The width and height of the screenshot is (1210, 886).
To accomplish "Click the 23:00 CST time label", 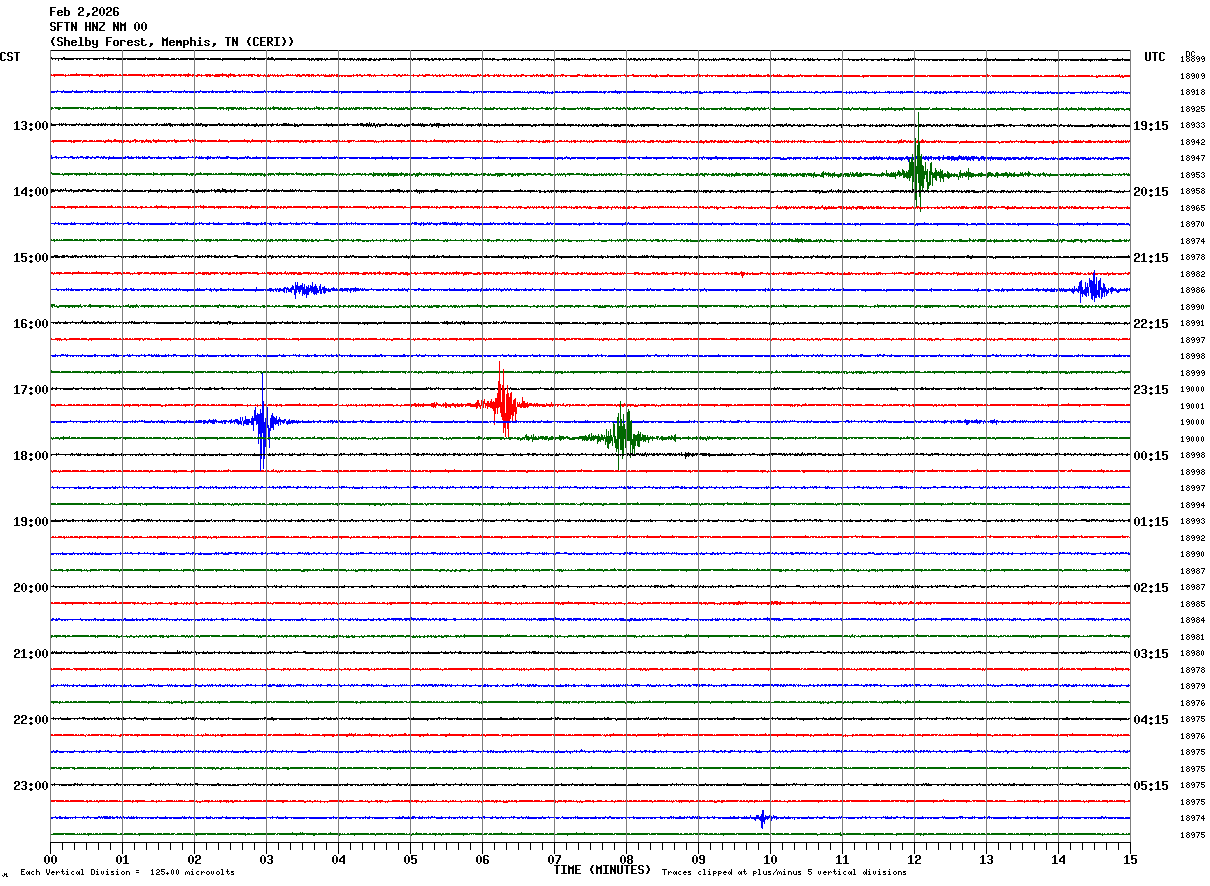I will pos(30,786).
